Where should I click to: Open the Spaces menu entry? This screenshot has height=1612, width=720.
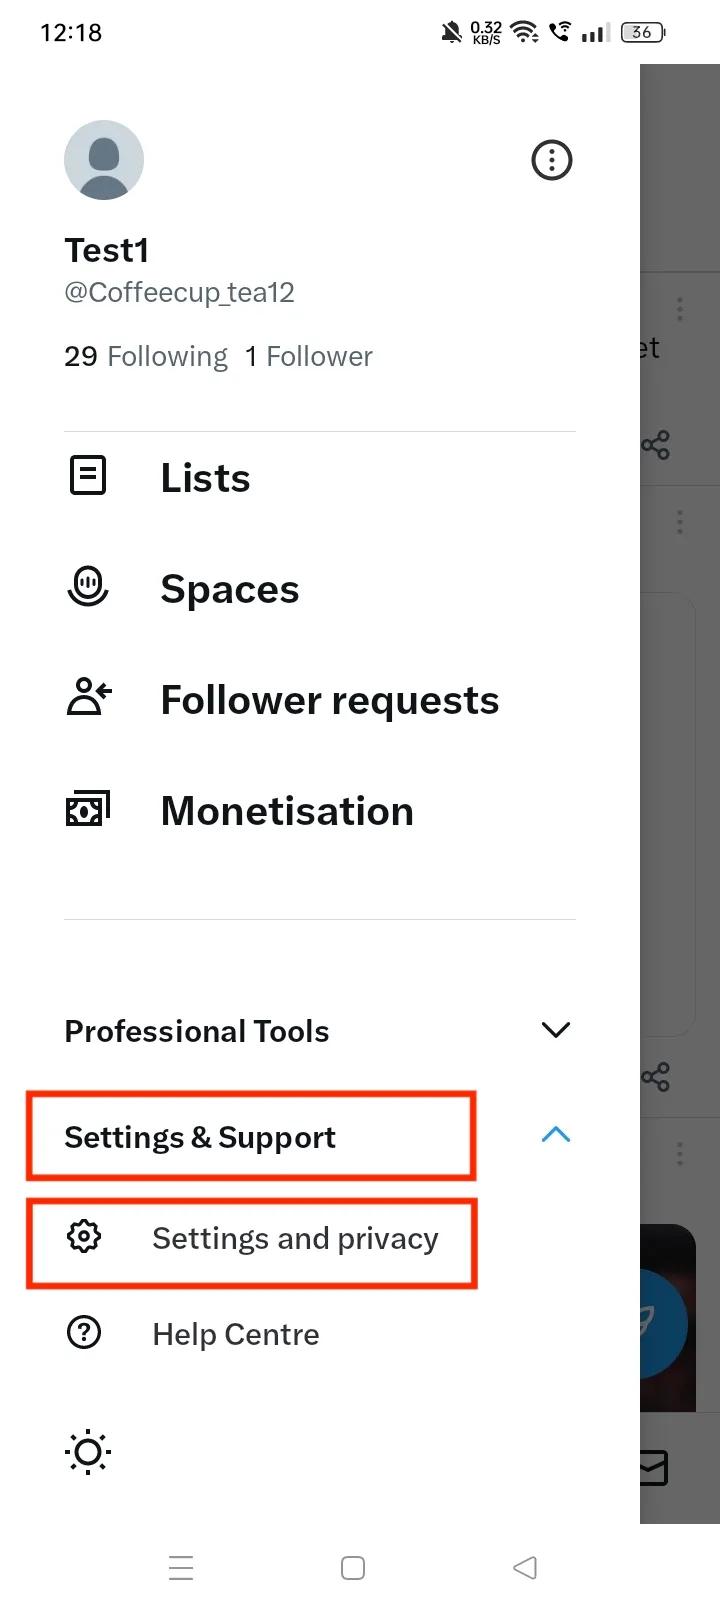tap(230, 589)
